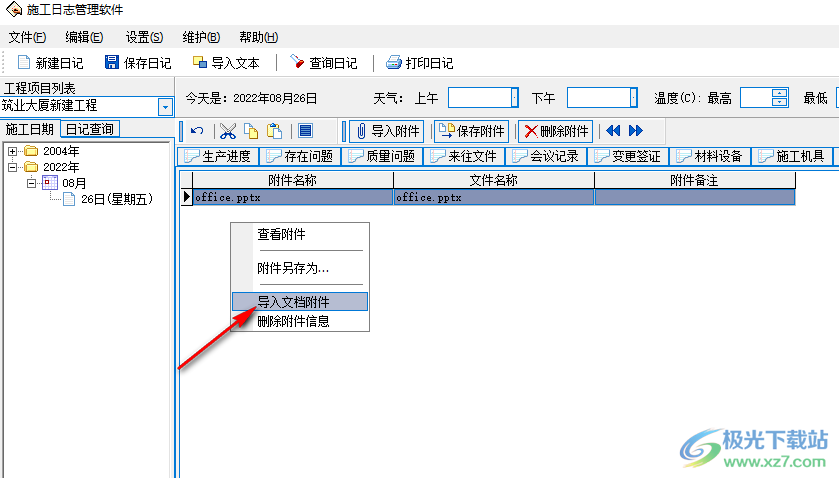Open the 帮助 menu
This screenshot has width=839, height=478.
[x=258, y=37]
